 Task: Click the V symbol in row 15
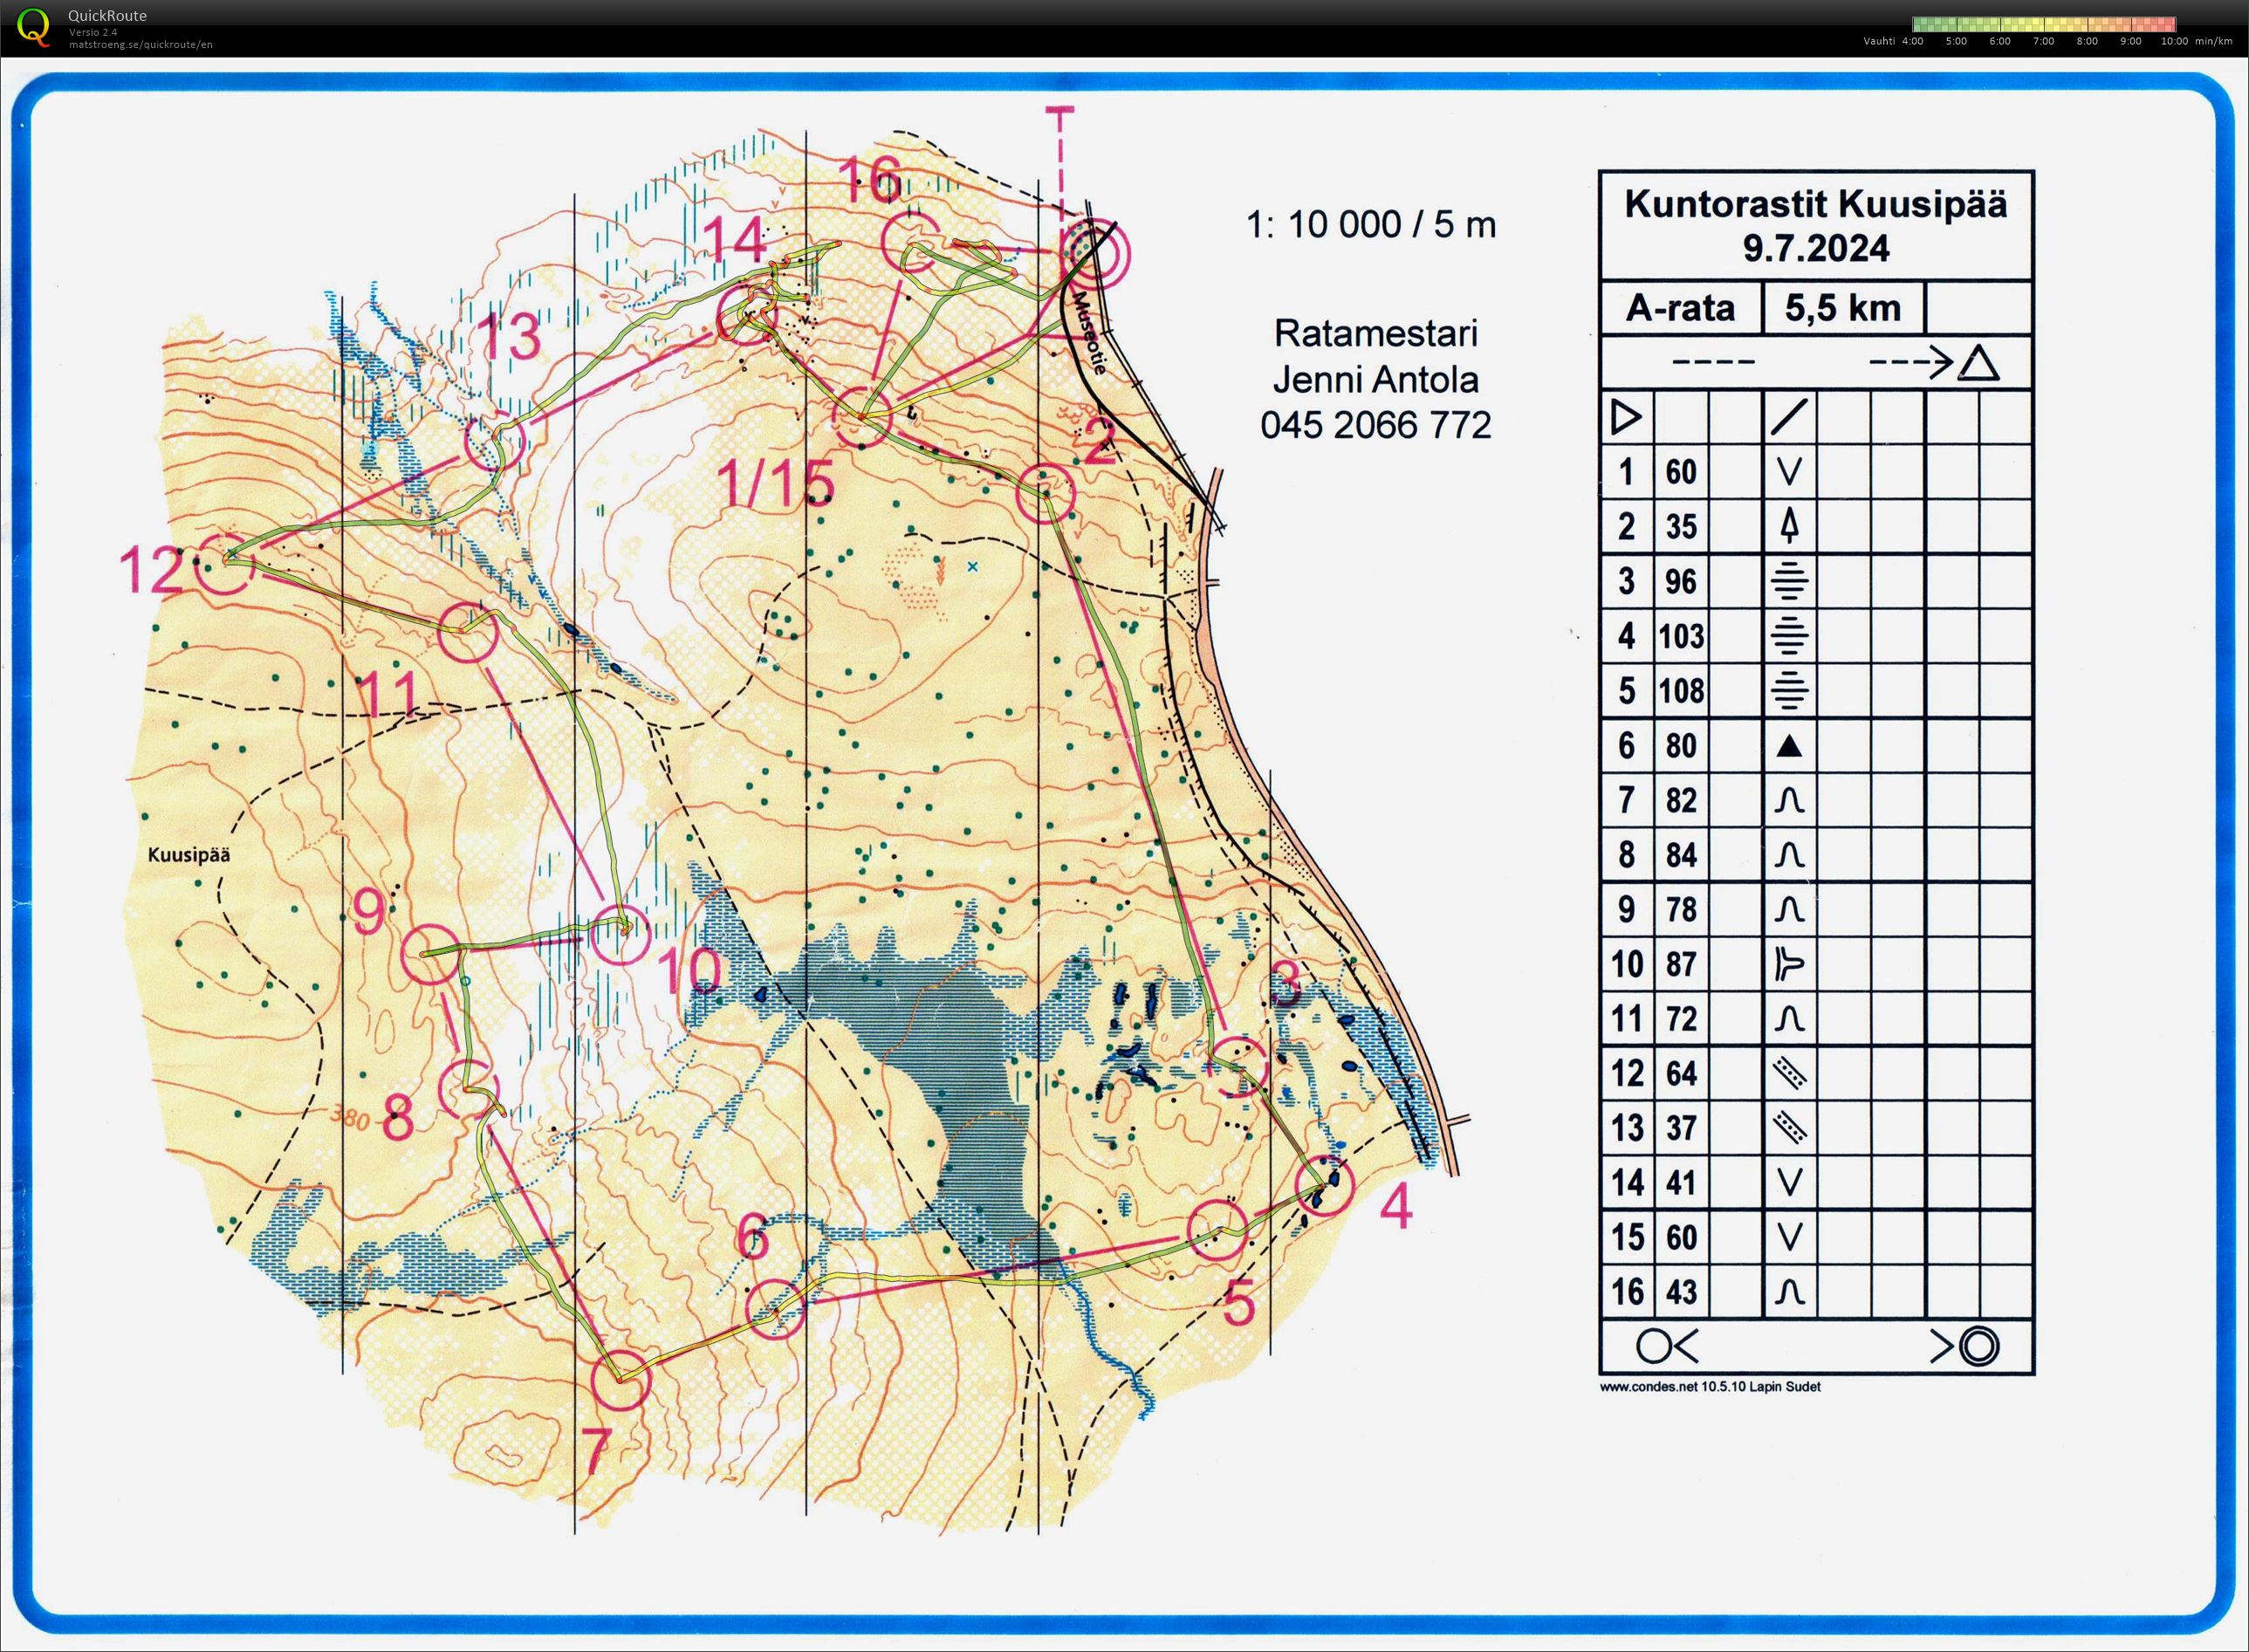(x=1789, y=1238)
